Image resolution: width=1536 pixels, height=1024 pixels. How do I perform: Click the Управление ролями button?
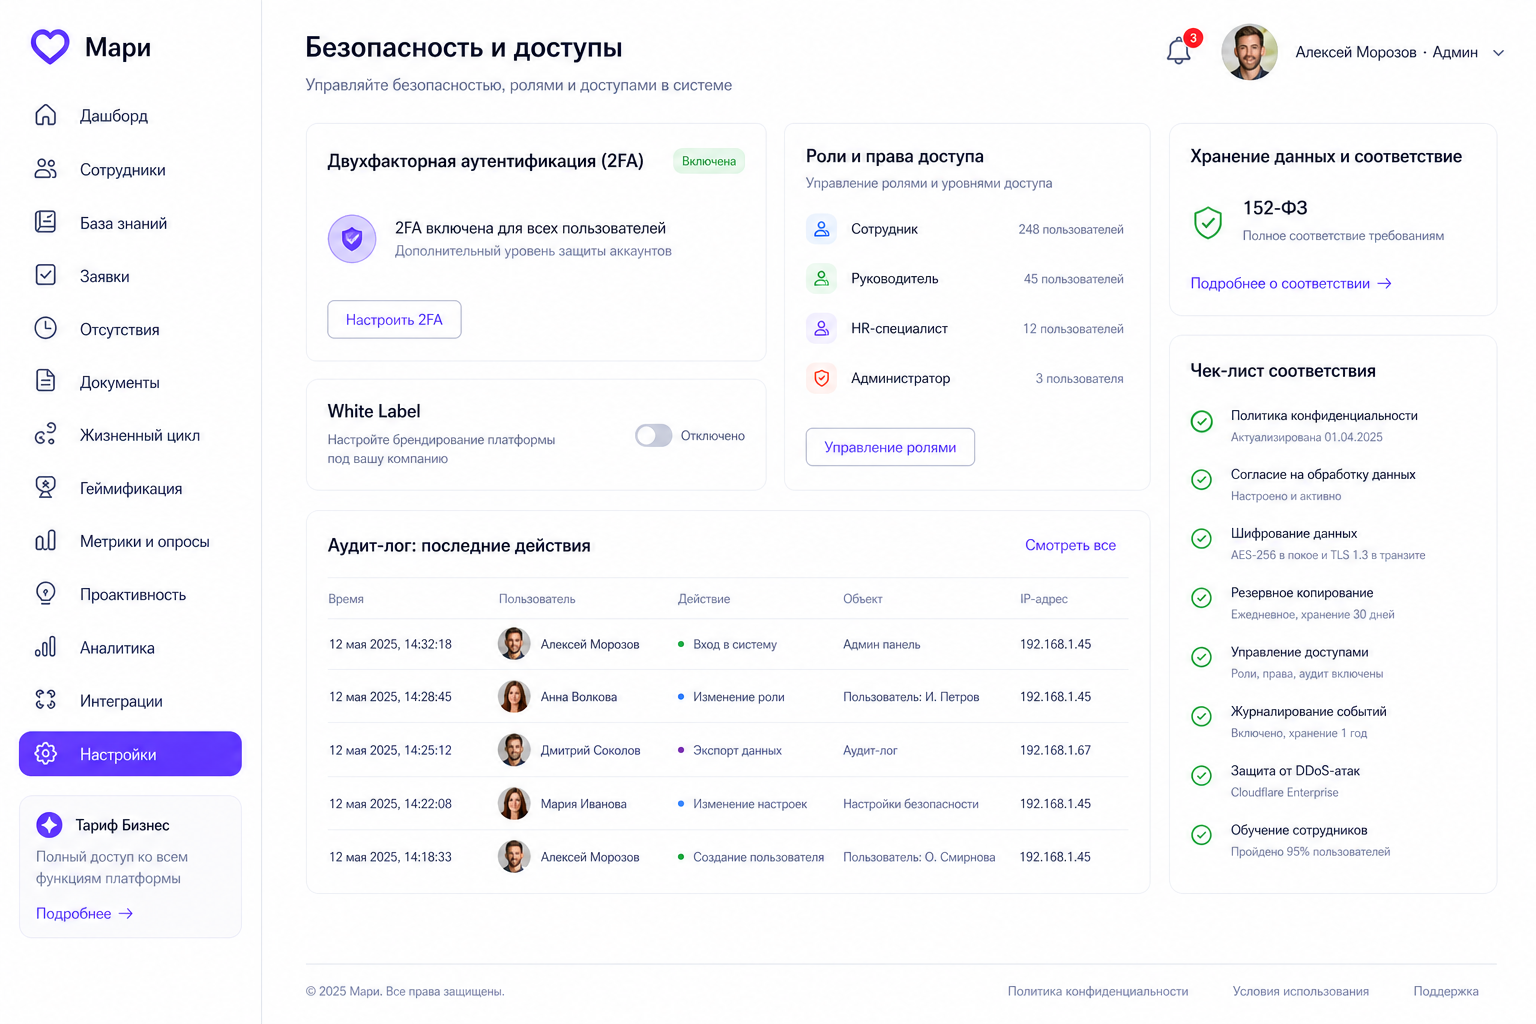pyautogui.click(x=890, y=447)
